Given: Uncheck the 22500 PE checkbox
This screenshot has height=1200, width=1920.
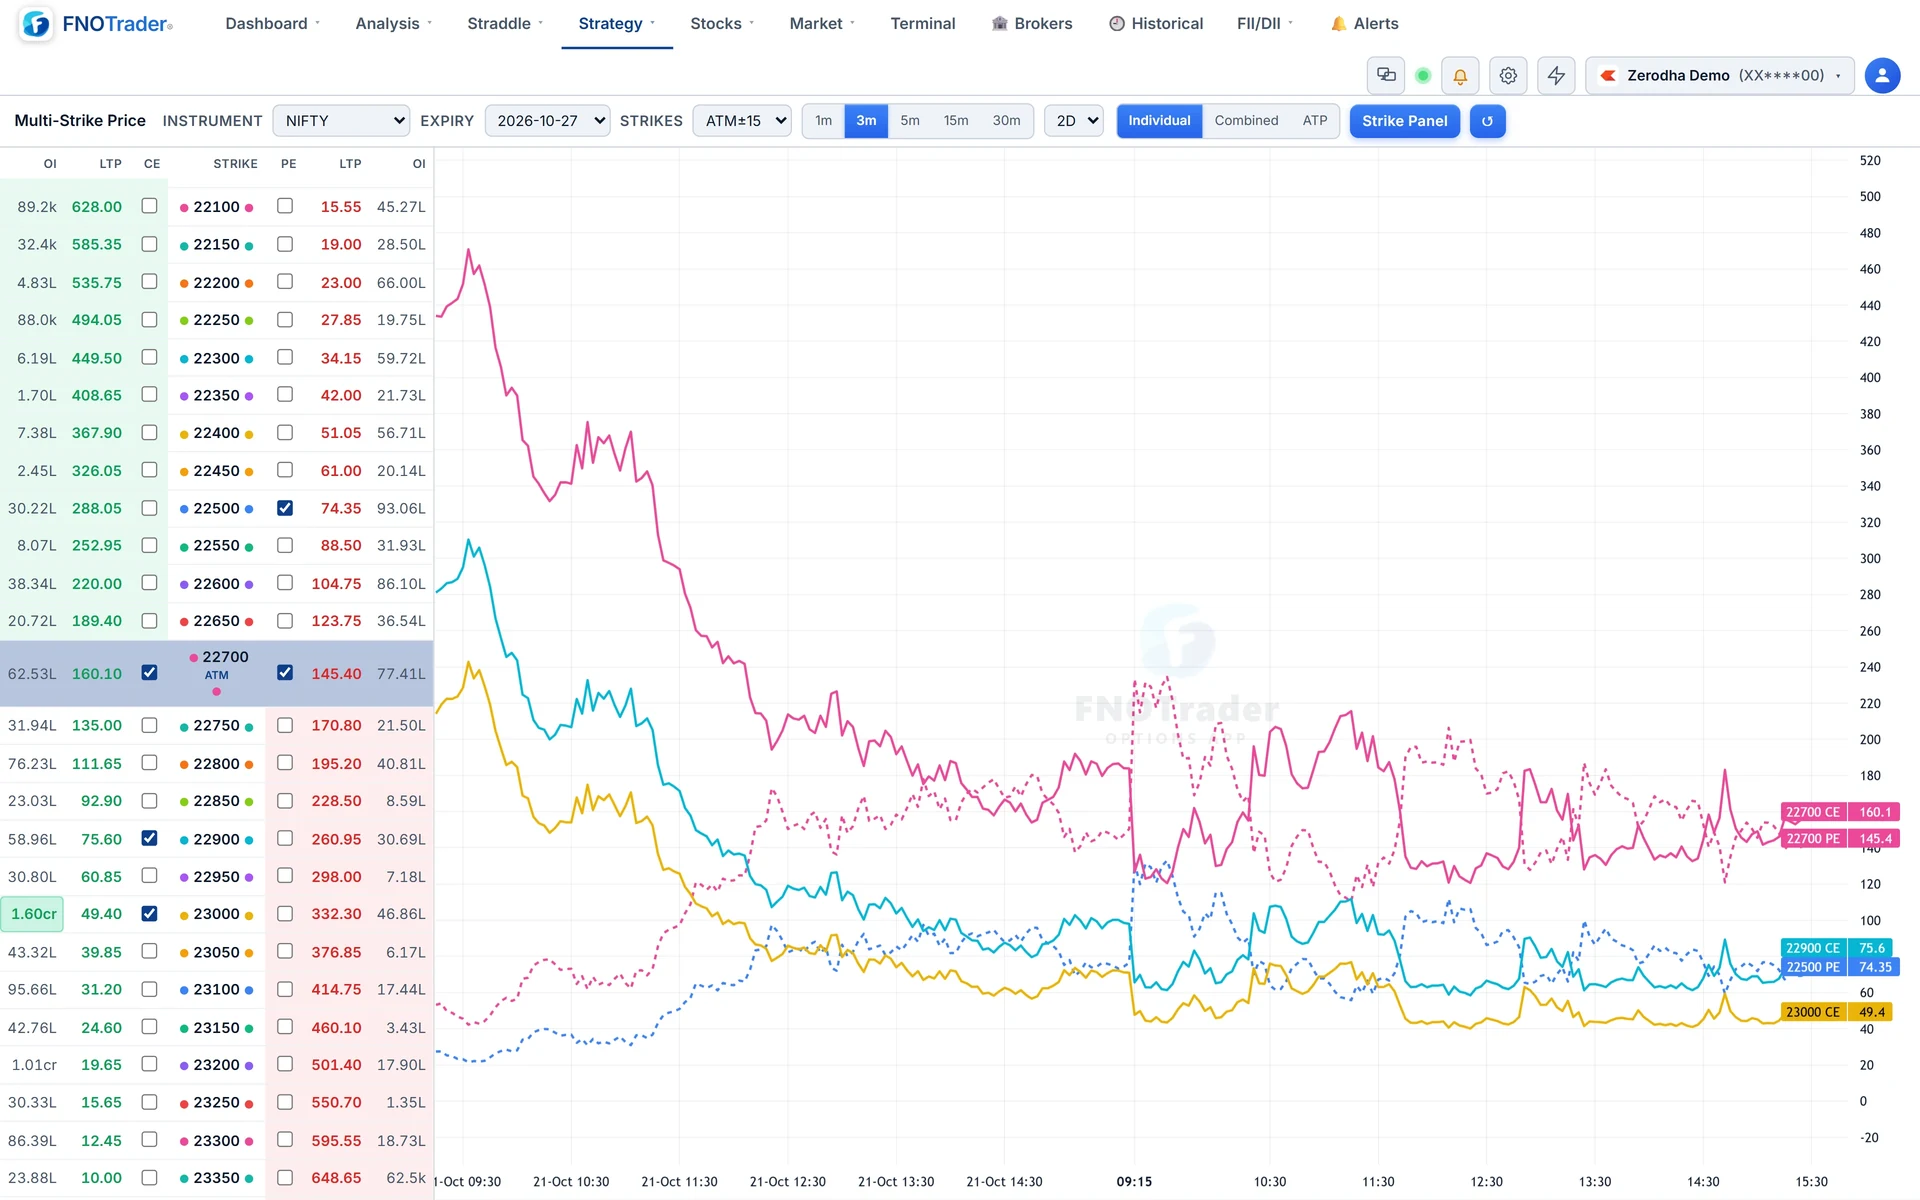Looking at the screenshot, I should 285,508.
